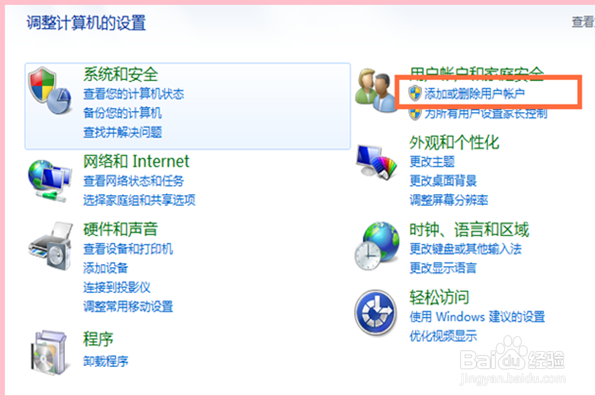
Task: Click the shield icon beside 添加或删除用户帐户
Action: (x=415, y=93)
